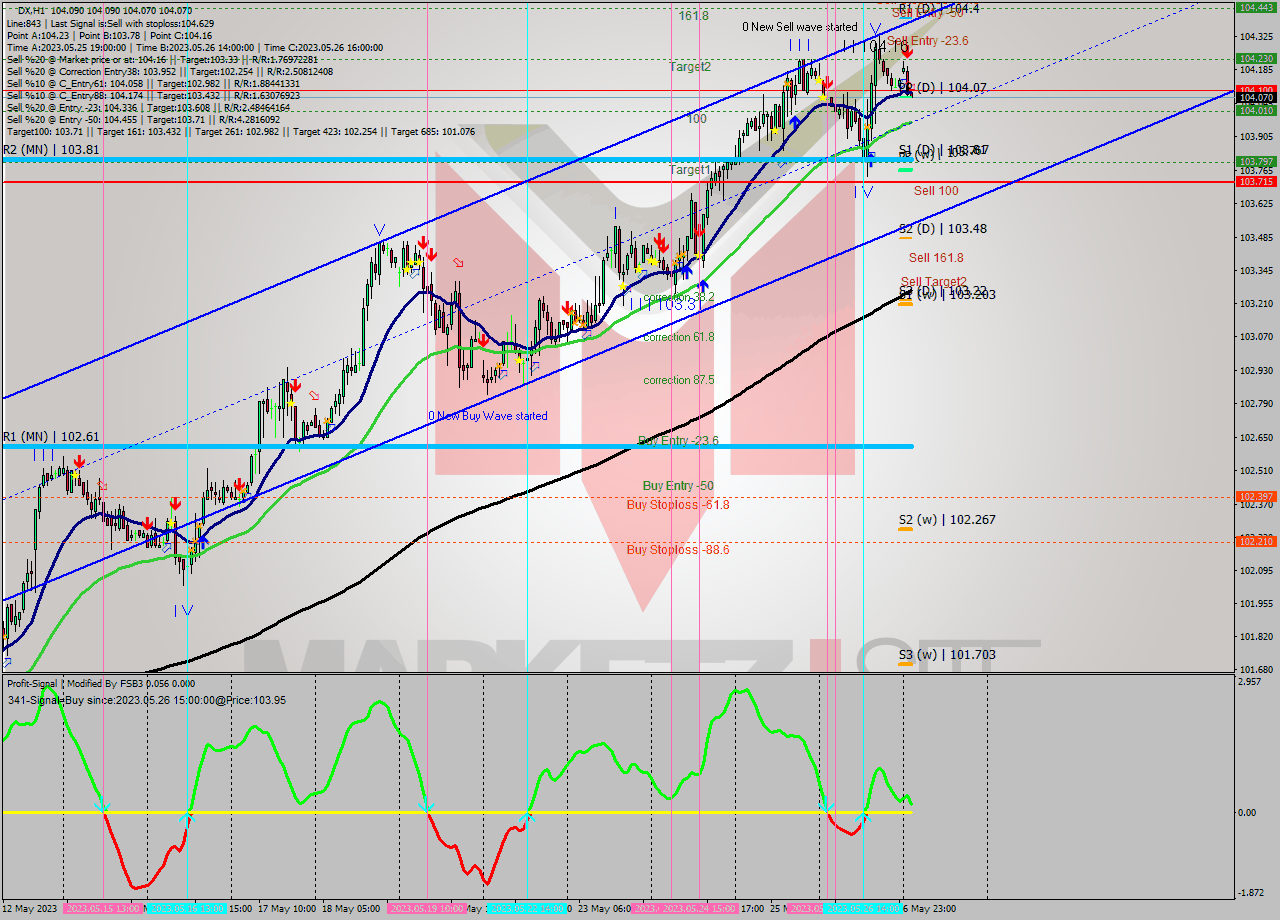Click the green '161.8' Fibonacci label
The height and width of the screenshot is (920, 1280).
694,16
